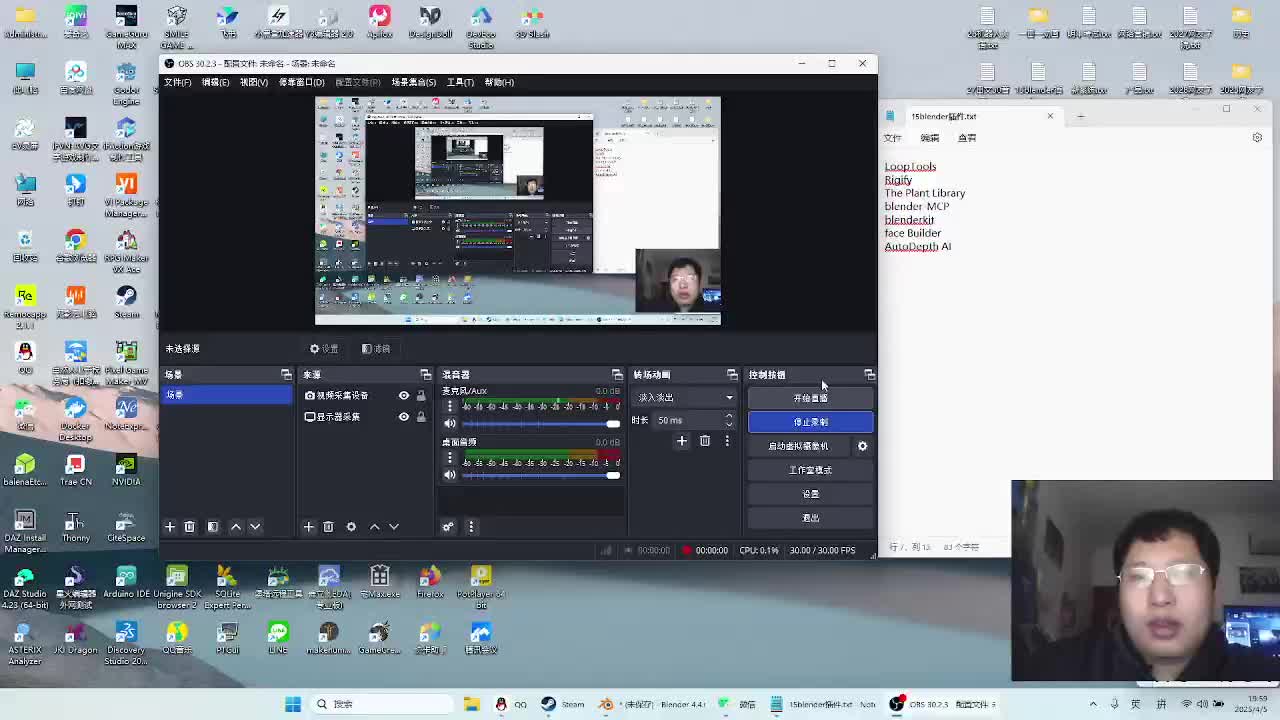
Task: Adjust the 桌面音频 volume slider
Action: click(541, 475)
